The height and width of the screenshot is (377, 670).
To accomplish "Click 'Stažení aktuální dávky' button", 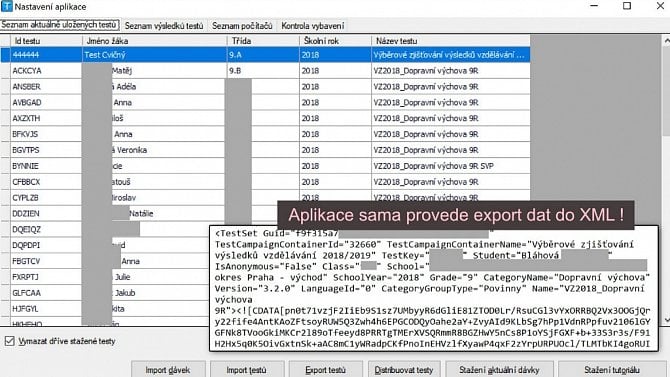I will coord(499,370).
